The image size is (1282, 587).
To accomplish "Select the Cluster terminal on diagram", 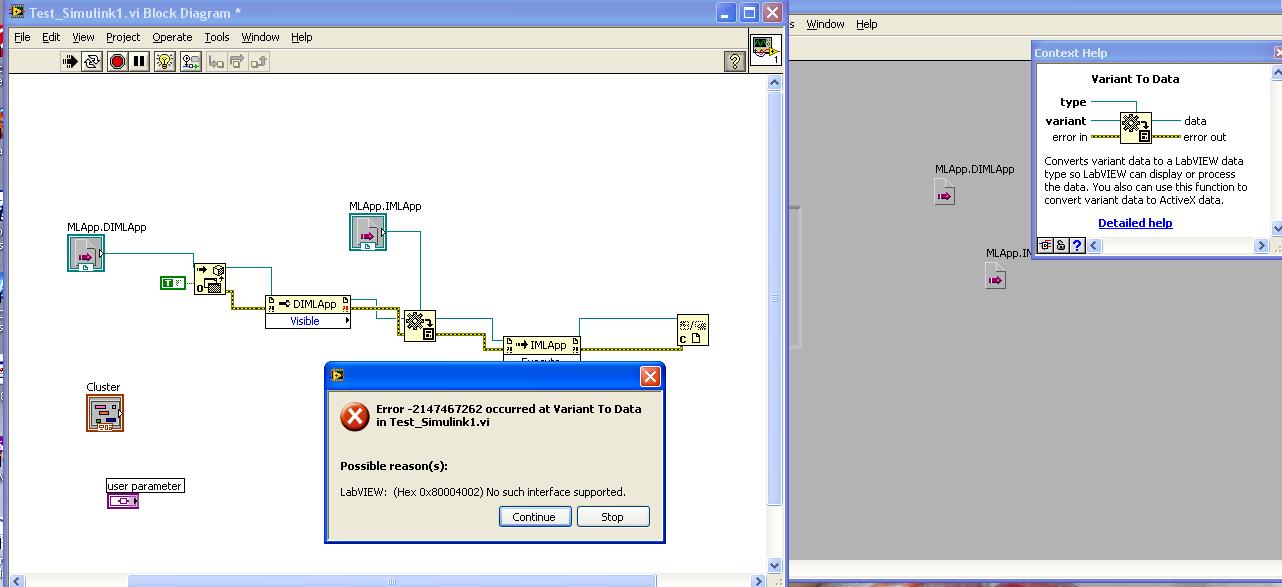I will (105, 413).
